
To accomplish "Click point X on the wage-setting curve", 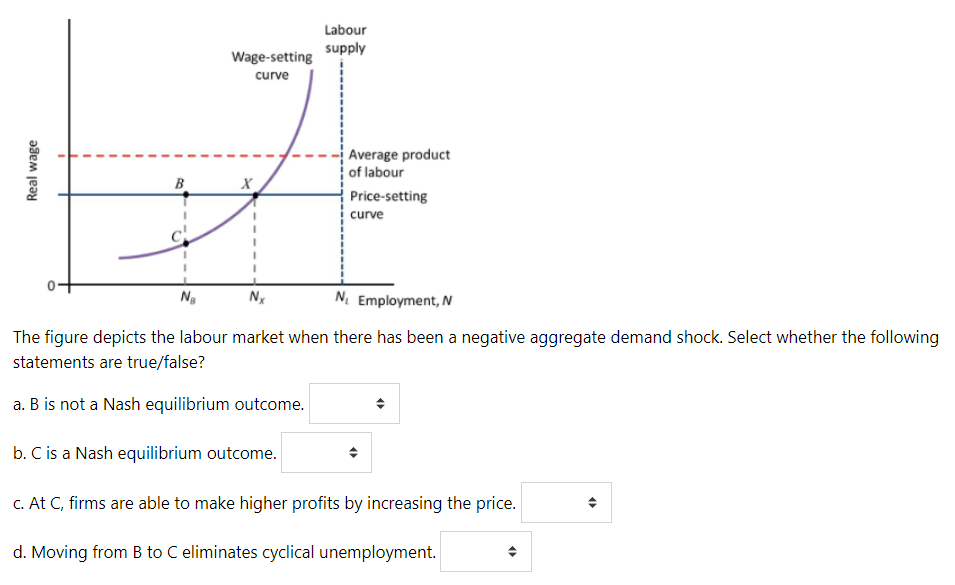I will (255, 196).
